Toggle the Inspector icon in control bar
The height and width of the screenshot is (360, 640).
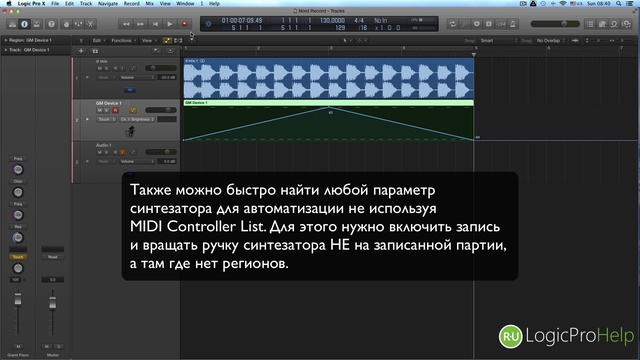[x=24, y=24]
